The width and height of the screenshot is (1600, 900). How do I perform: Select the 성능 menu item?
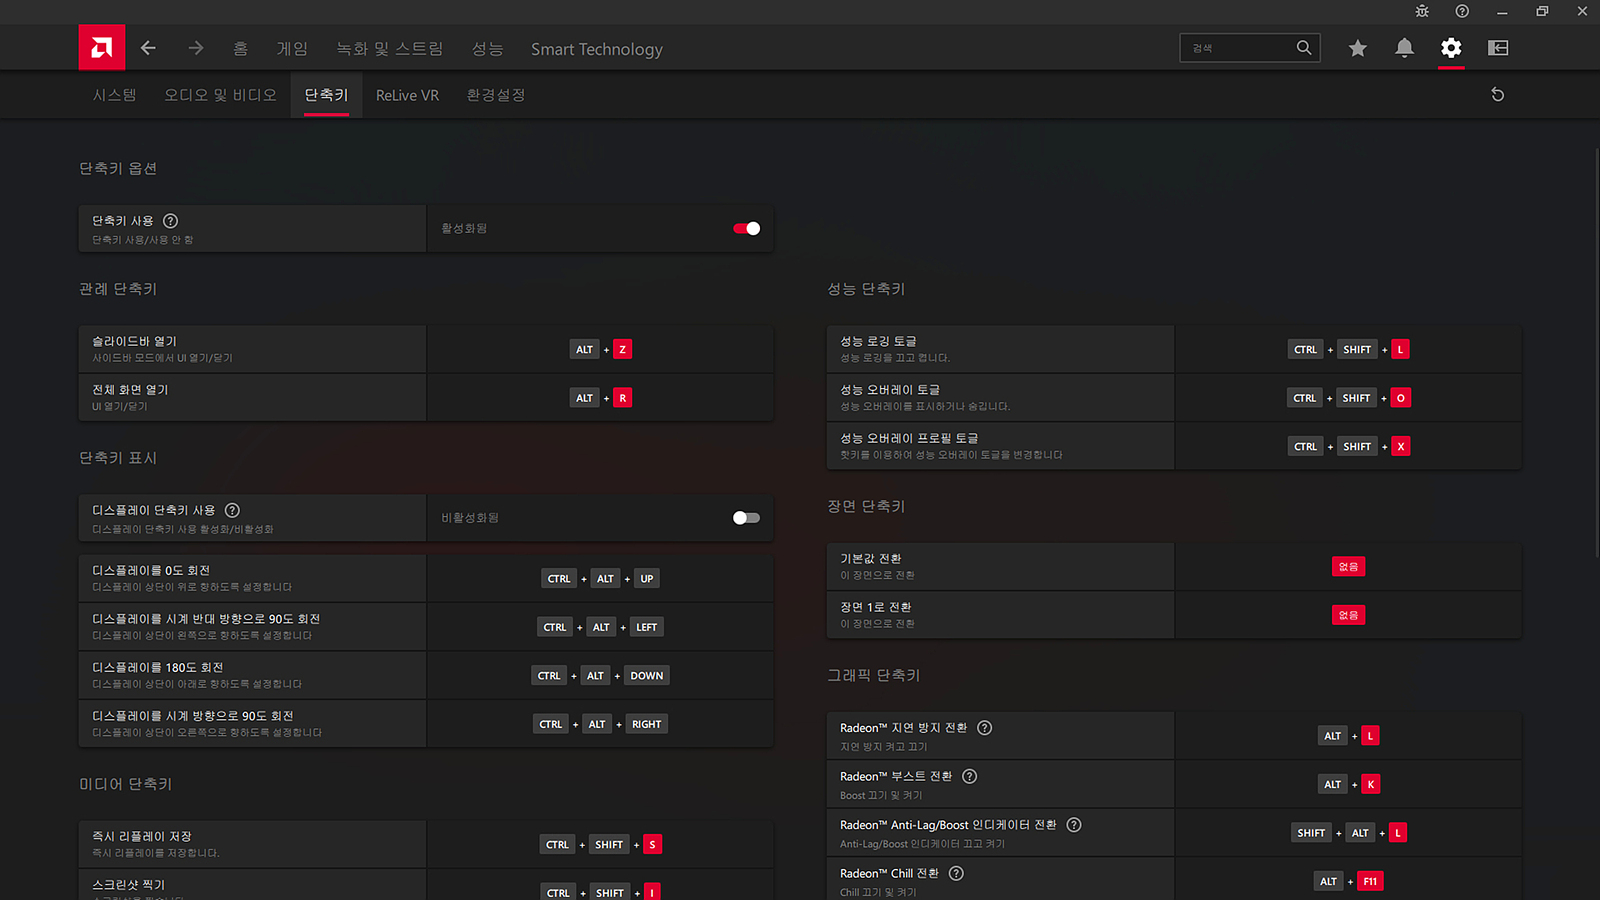tap(487, 49)
